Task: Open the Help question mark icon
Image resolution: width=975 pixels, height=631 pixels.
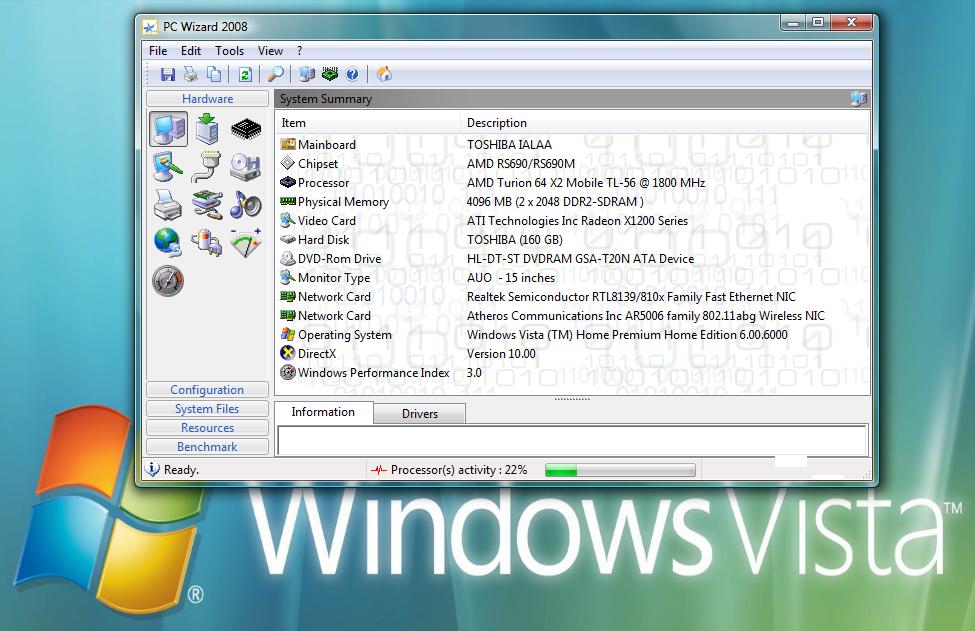Action: (352, 74)
